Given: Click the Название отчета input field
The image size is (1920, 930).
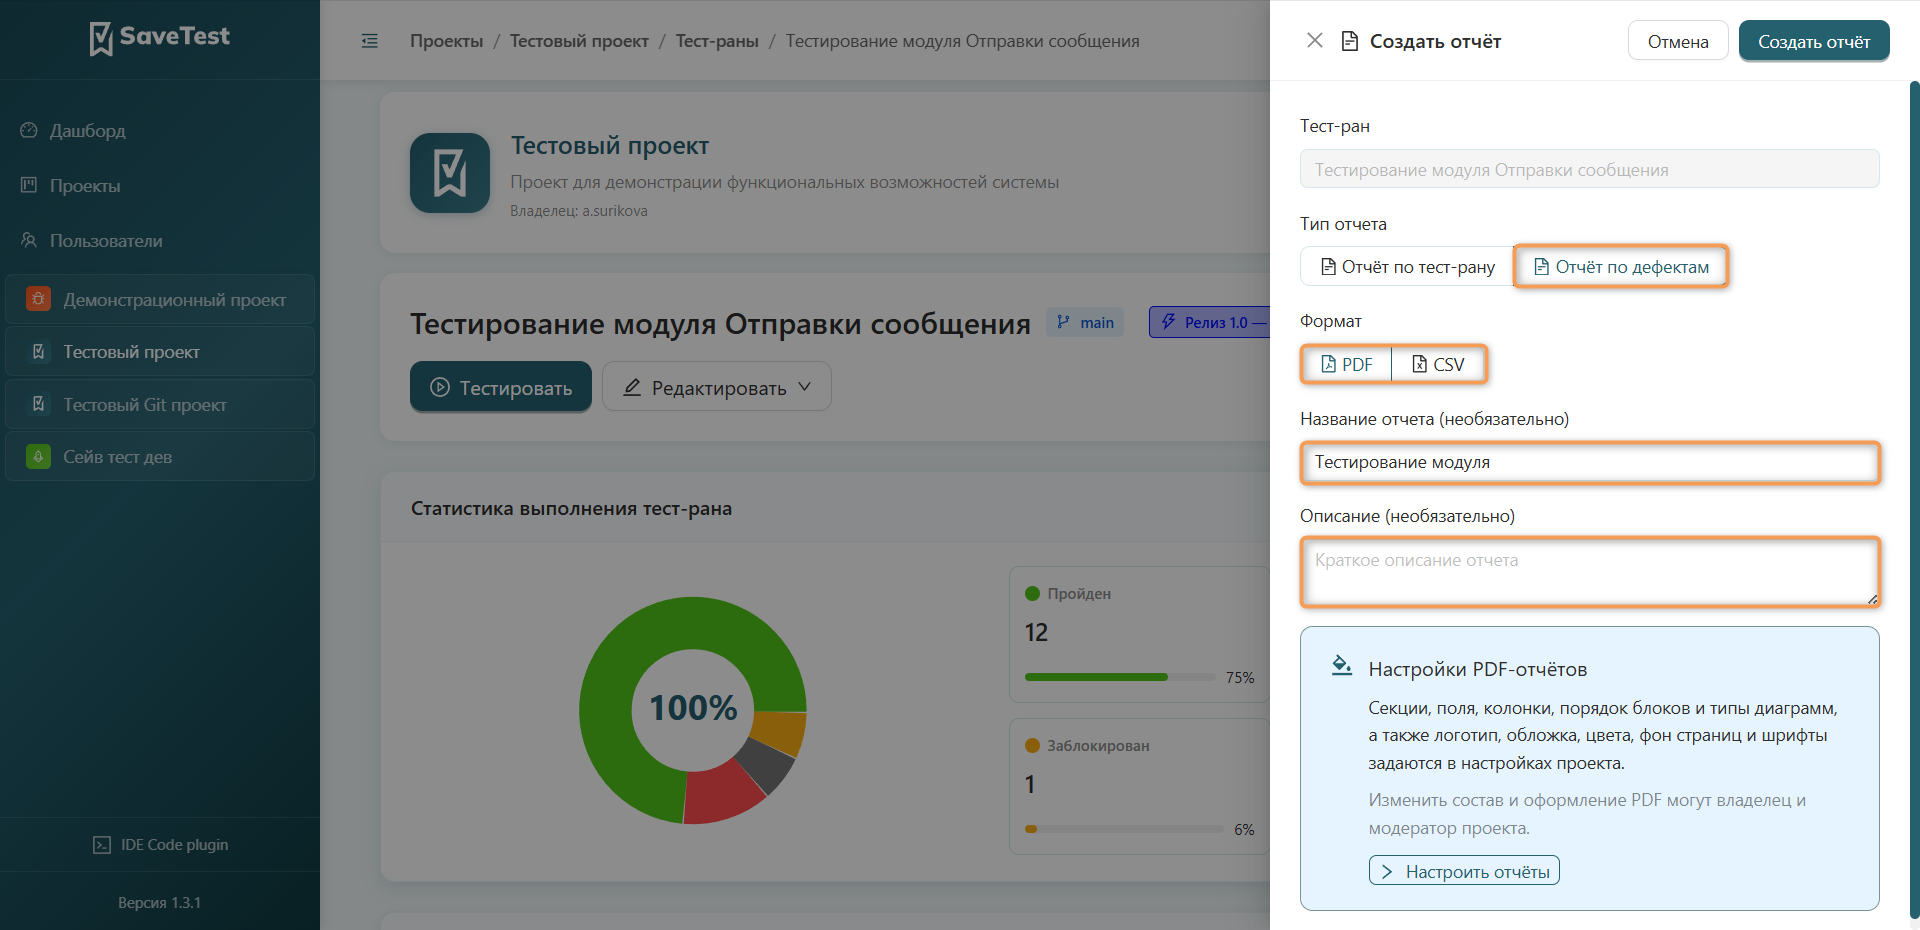Looking at the screenshot, I should (1590, 462).
